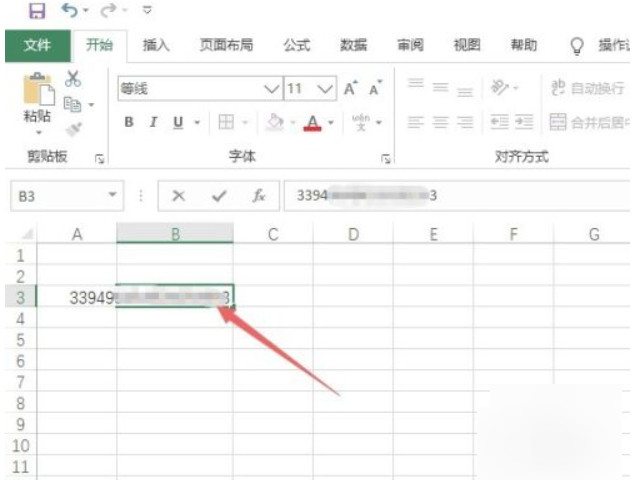Switch to the 插入 (Insert) tab
This screenshot has width=640, height=480.
pyautogui.click(x=156, y=45)
